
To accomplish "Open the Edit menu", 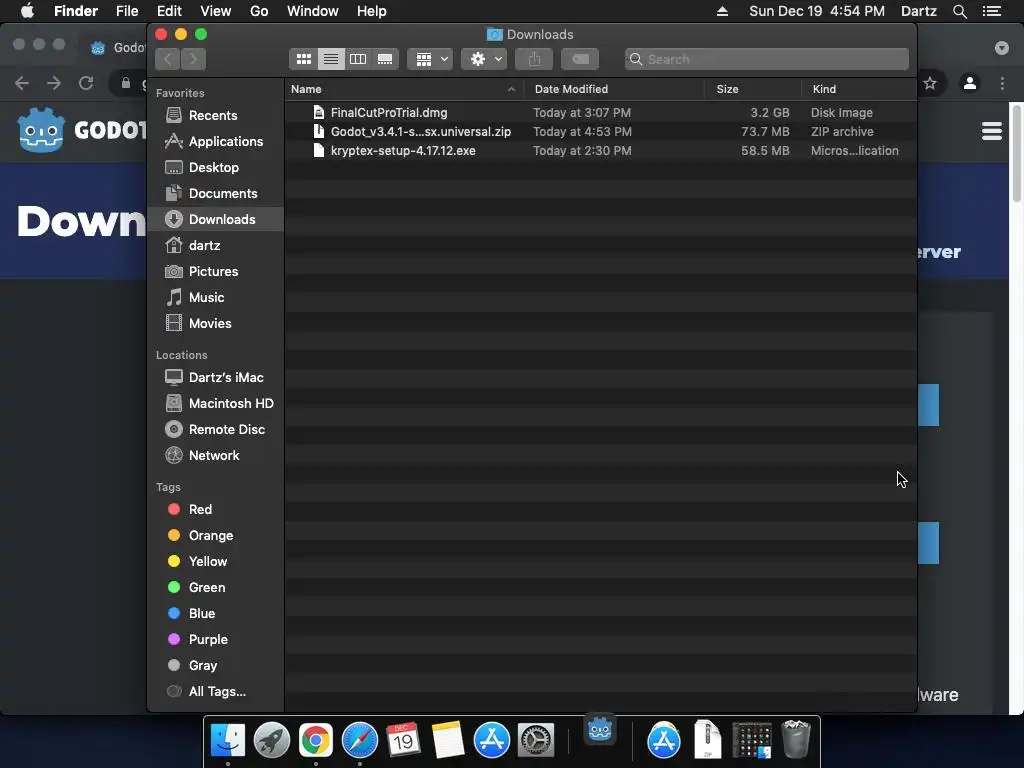I will pos(169,11).
